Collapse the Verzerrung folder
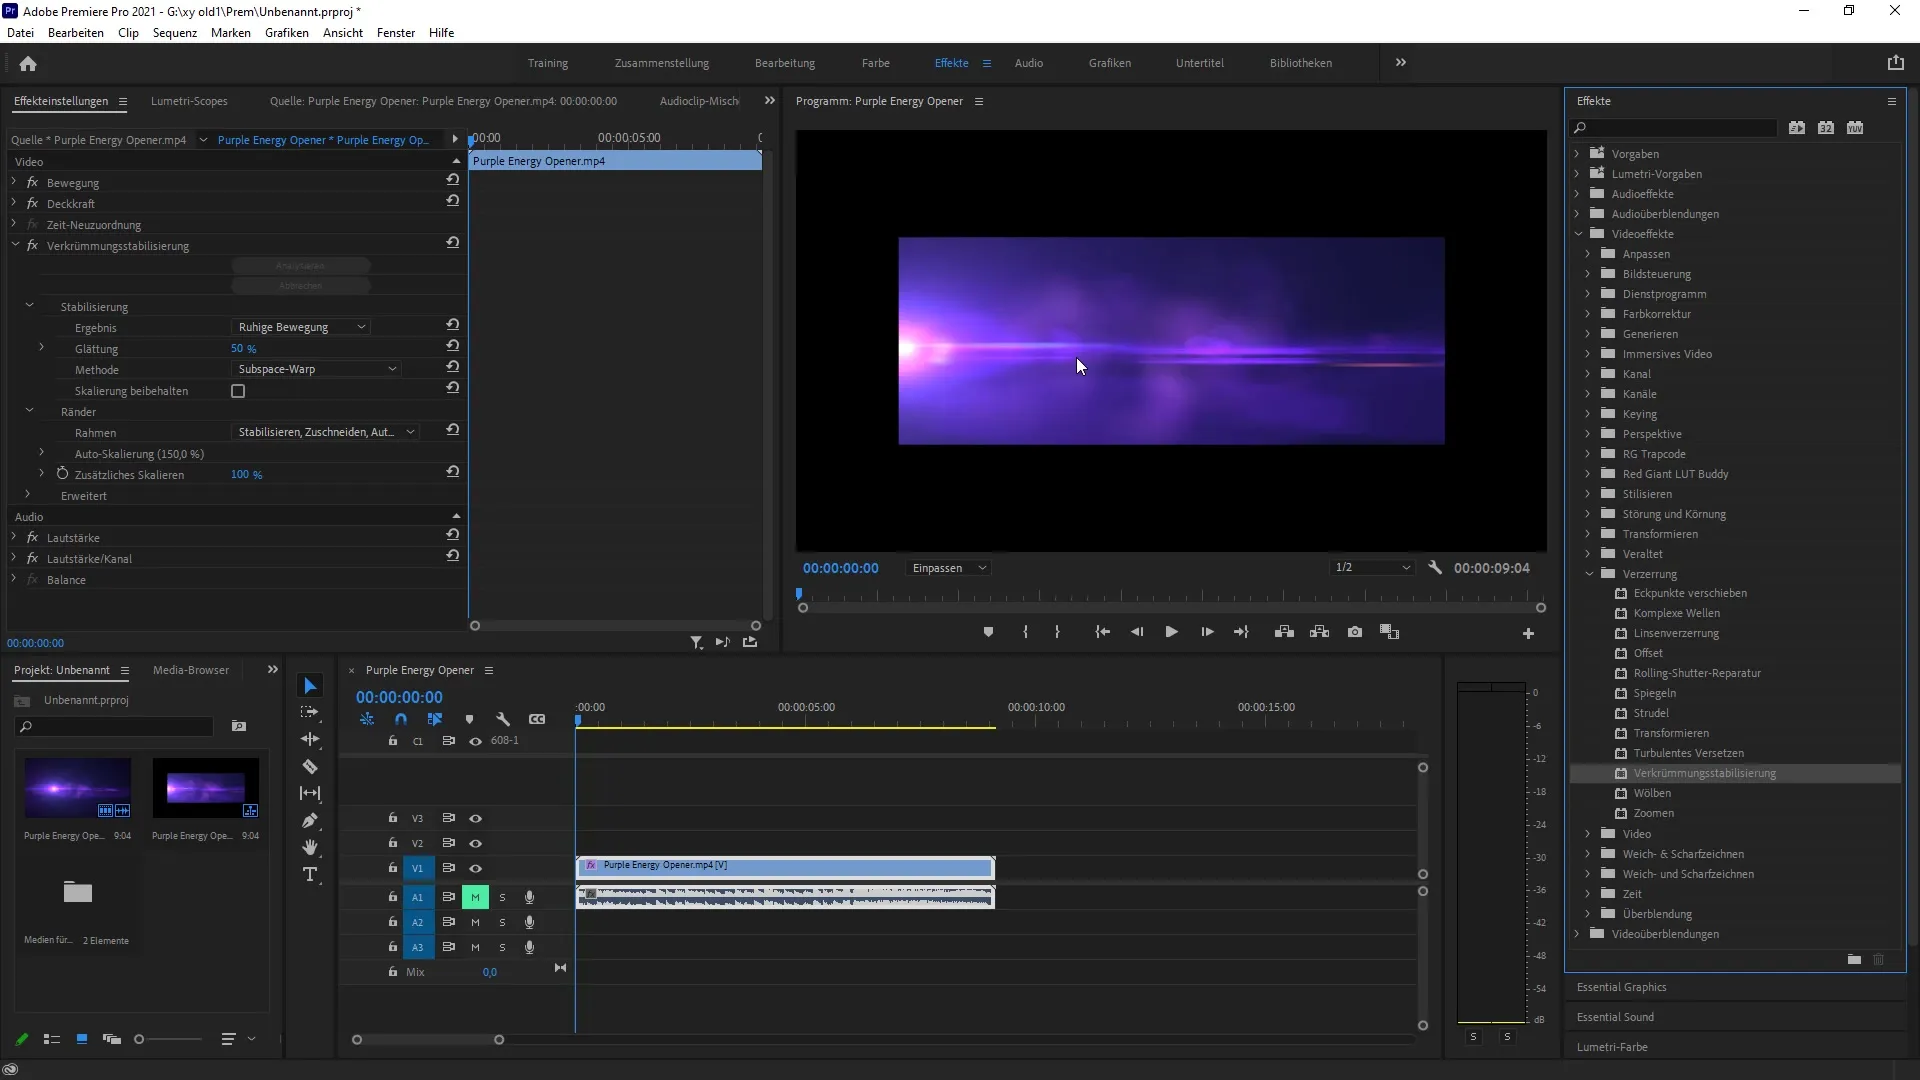The image size is (1920, 1080). coord(1588,574)
